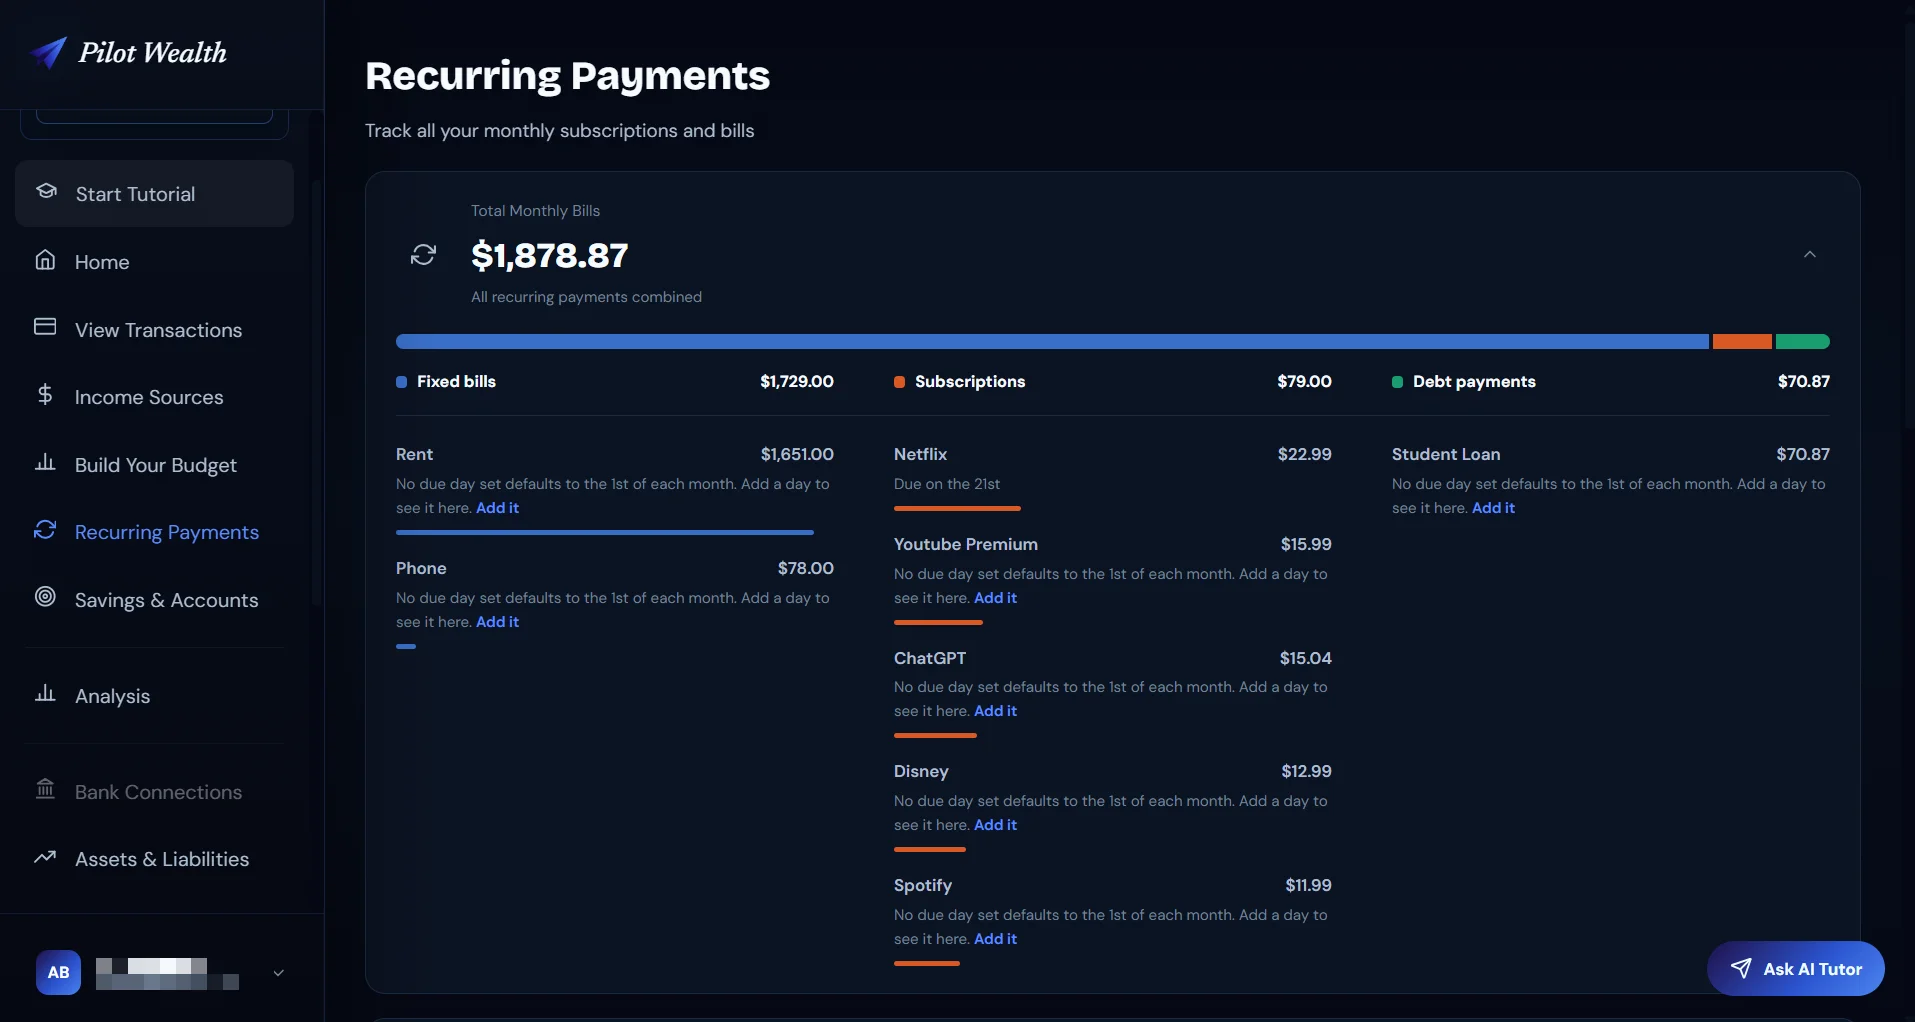Click Add it link for ChatGPT
Screen dimensions: 1915x1022
995,711
